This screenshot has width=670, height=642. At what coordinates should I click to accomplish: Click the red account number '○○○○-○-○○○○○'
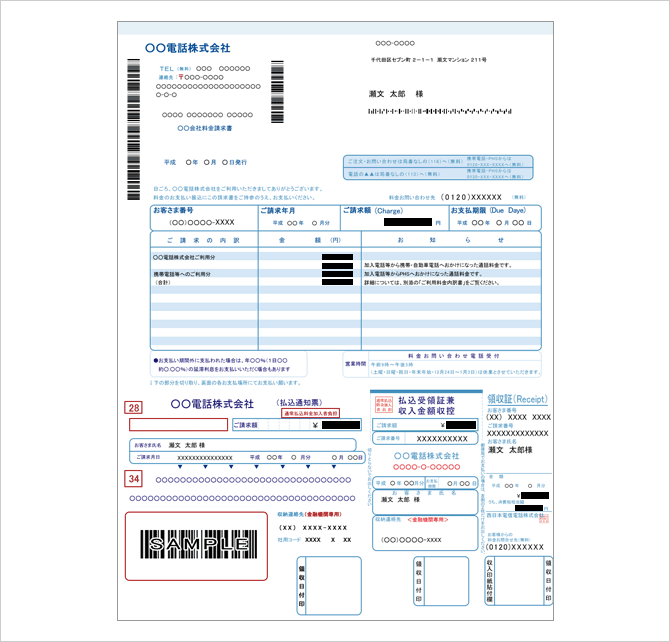coord(426,467)
